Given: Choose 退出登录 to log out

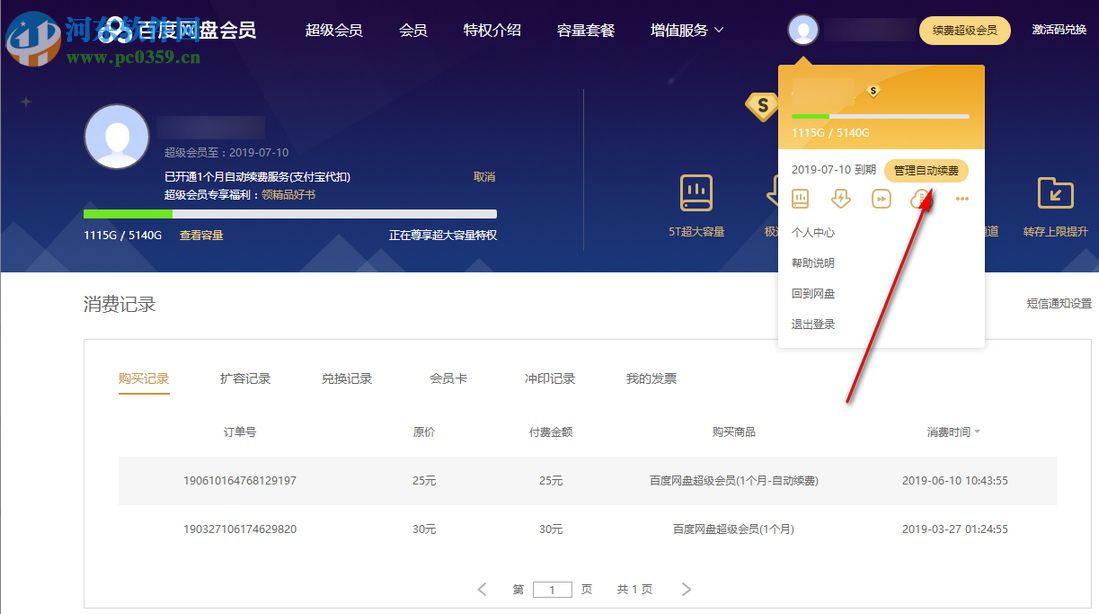Looking at the screenshot, I should point(816,322).
